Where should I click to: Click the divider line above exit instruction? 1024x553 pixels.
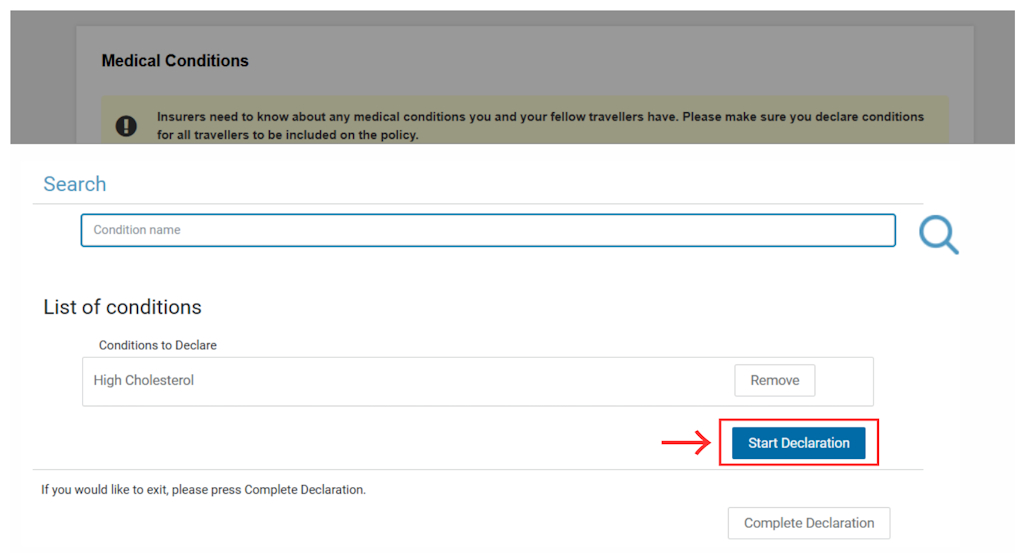478,469
